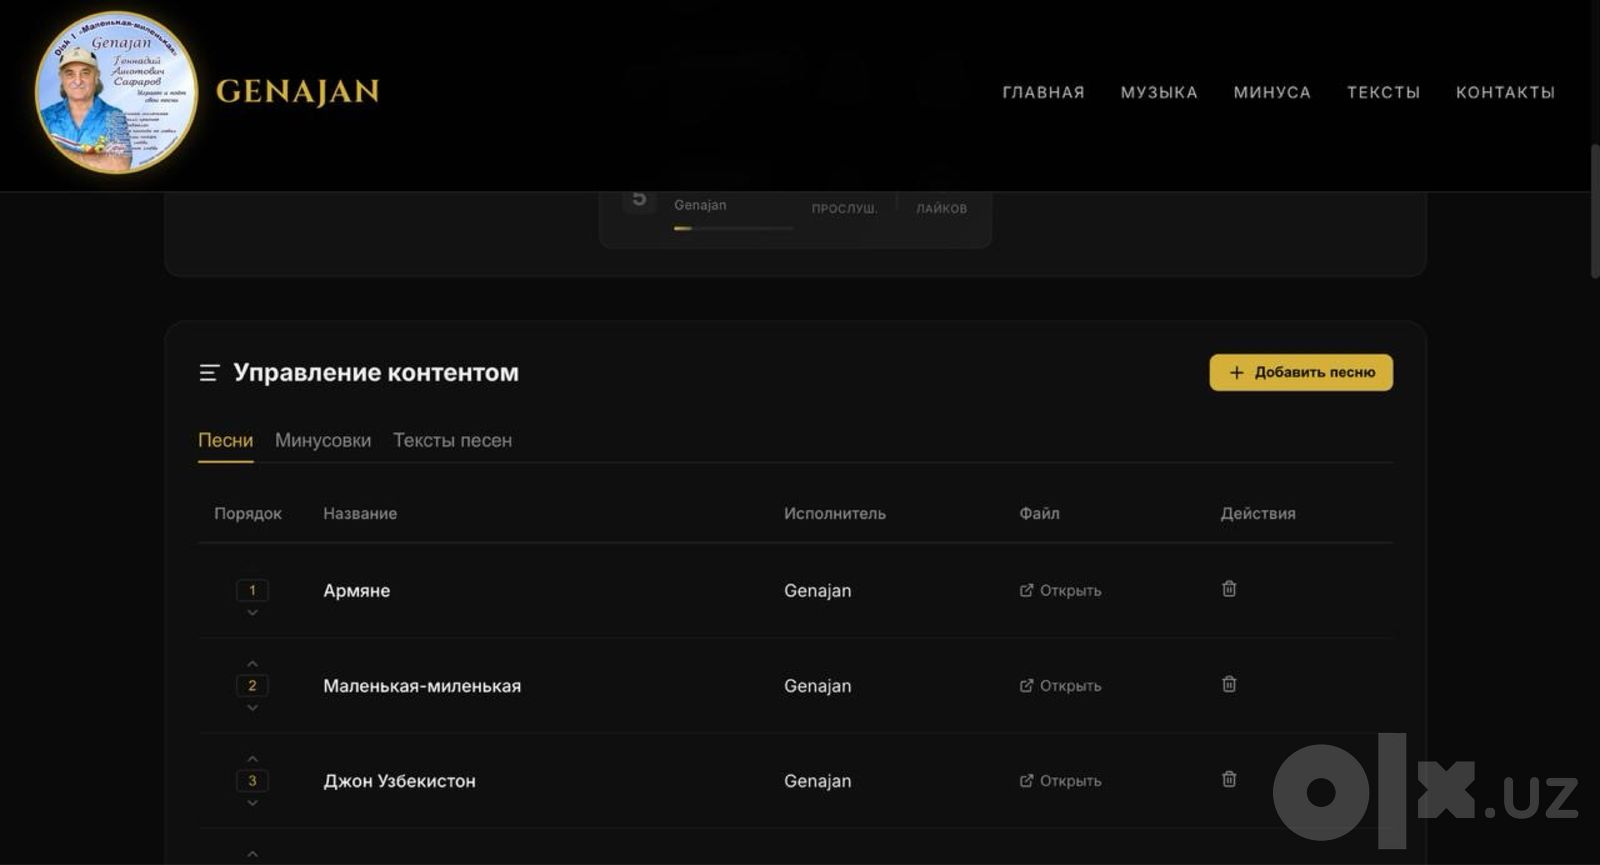Delete the Джон Узбекистон song with trash icon
This screenshot has height=865, width=1600.
coord(1229,779)
